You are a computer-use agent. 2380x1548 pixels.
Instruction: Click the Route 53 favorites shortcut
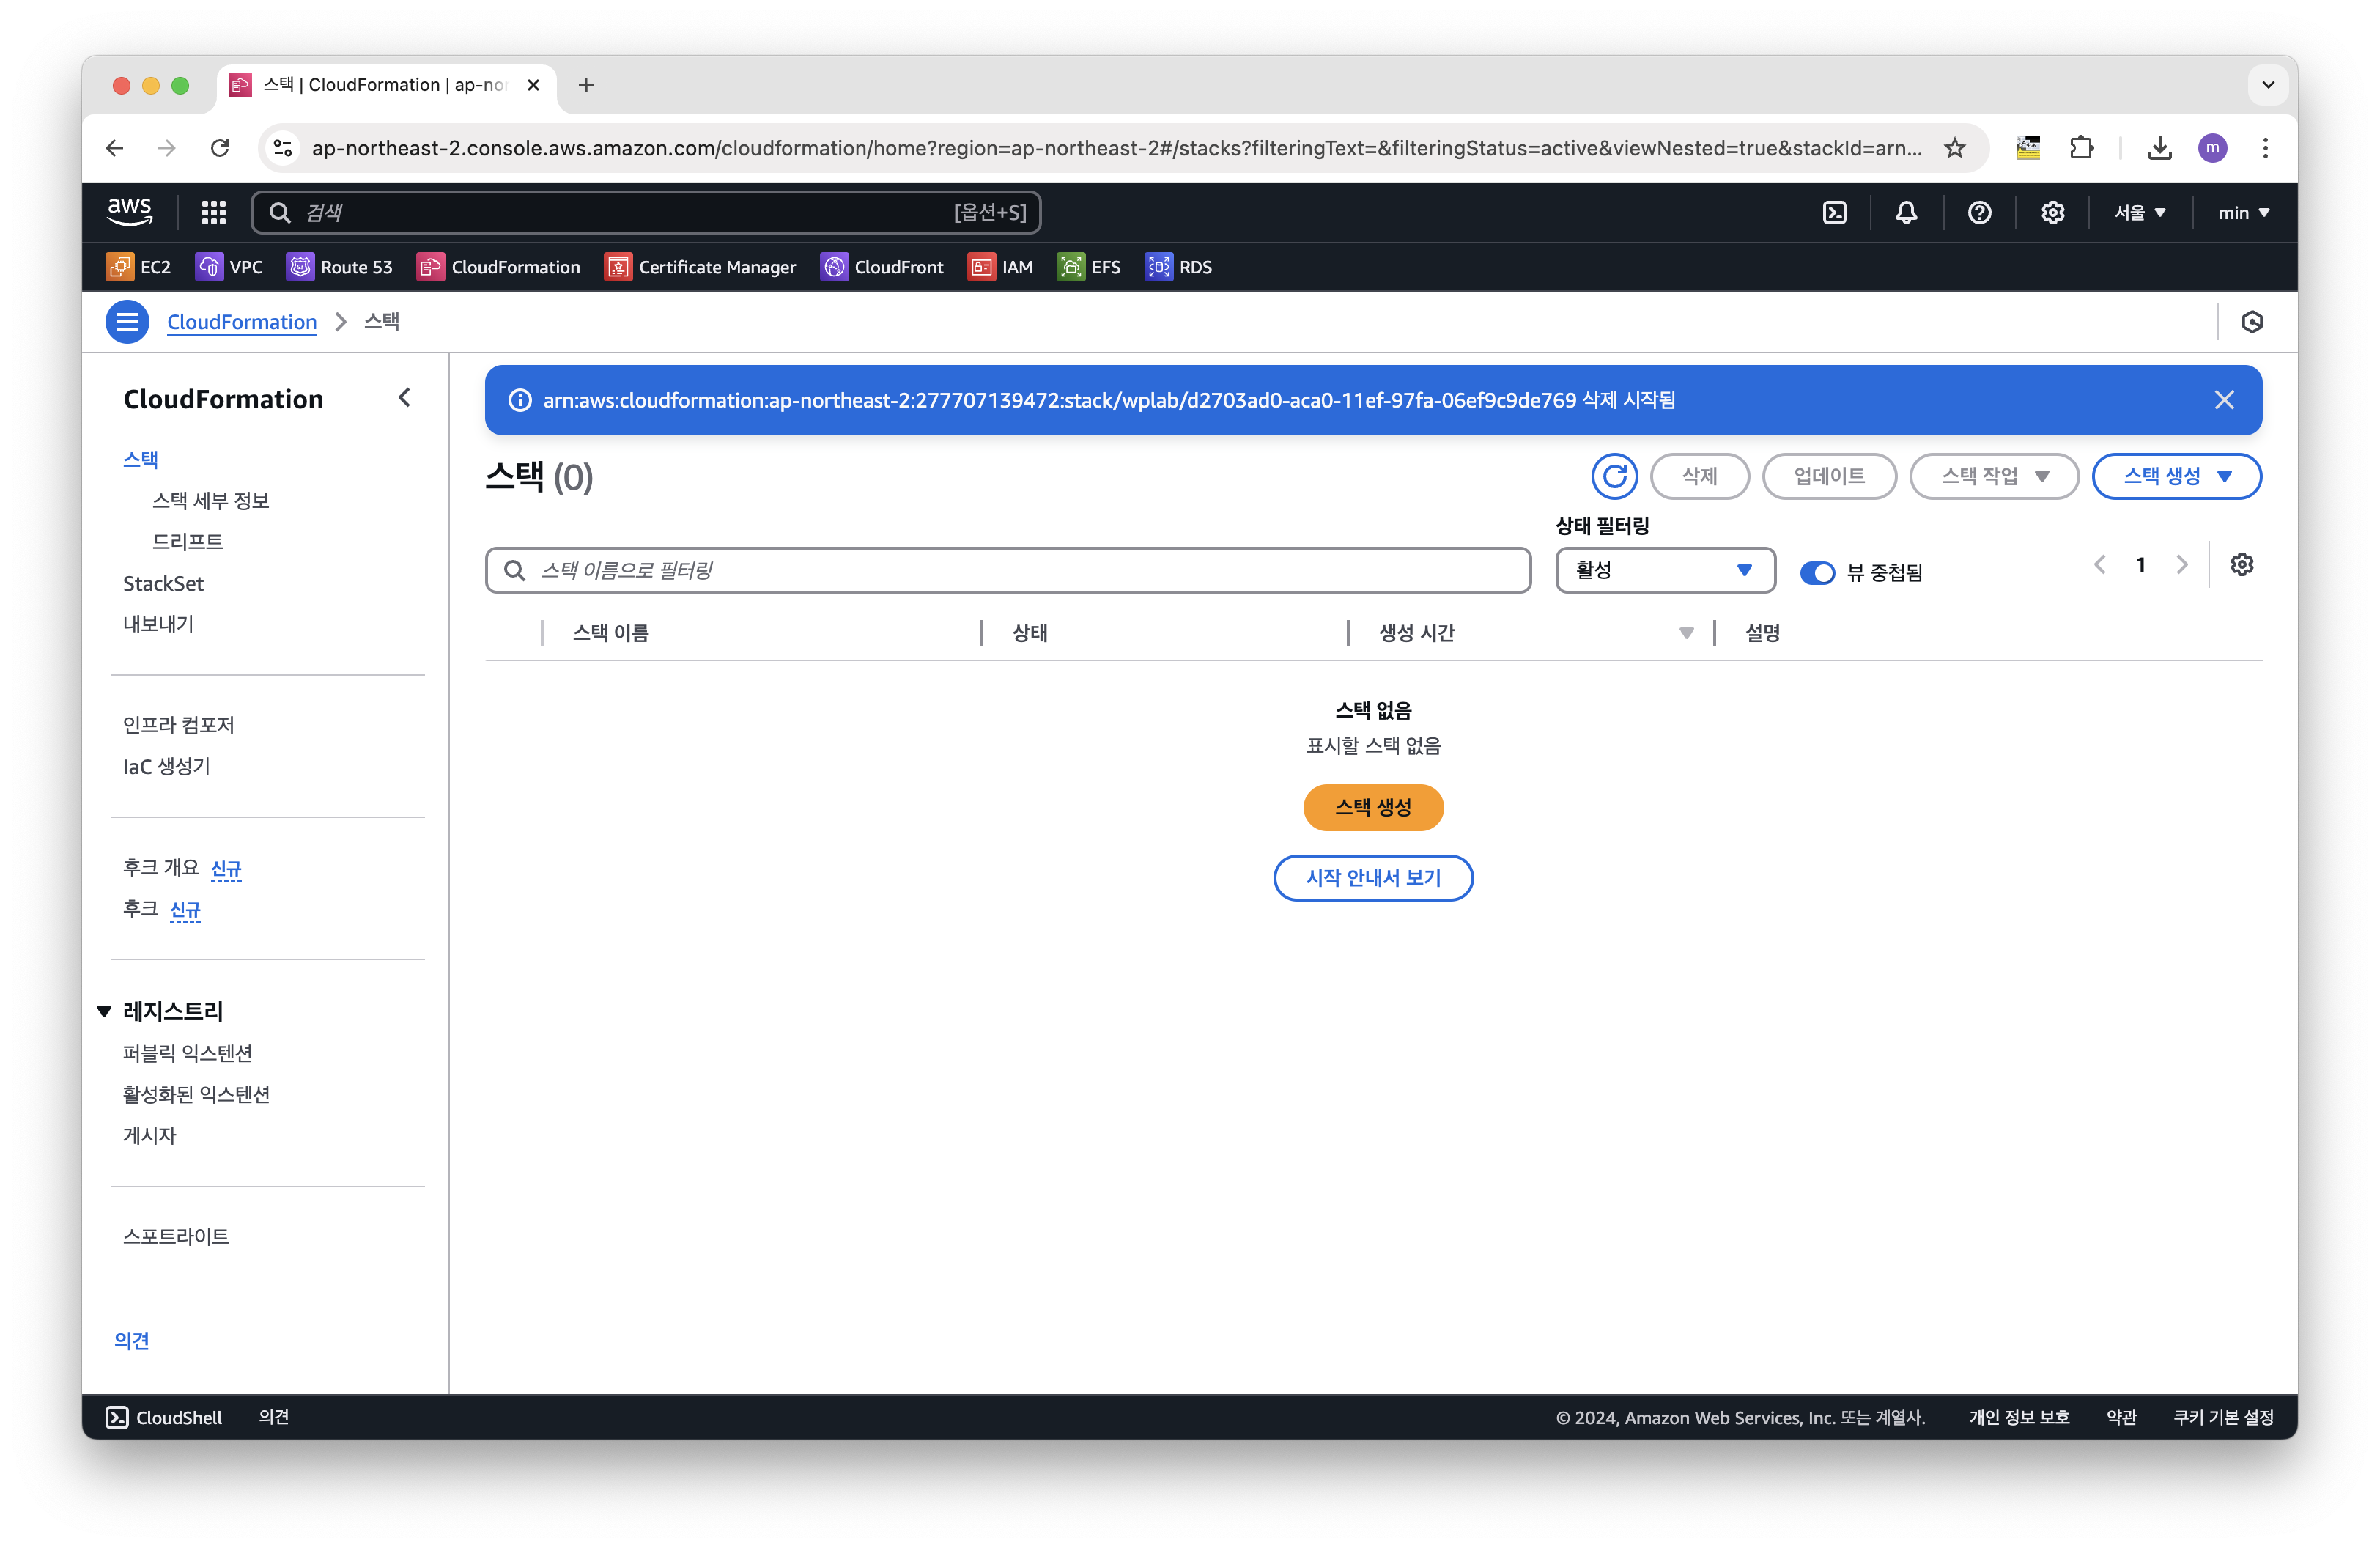tap(340, 267)
